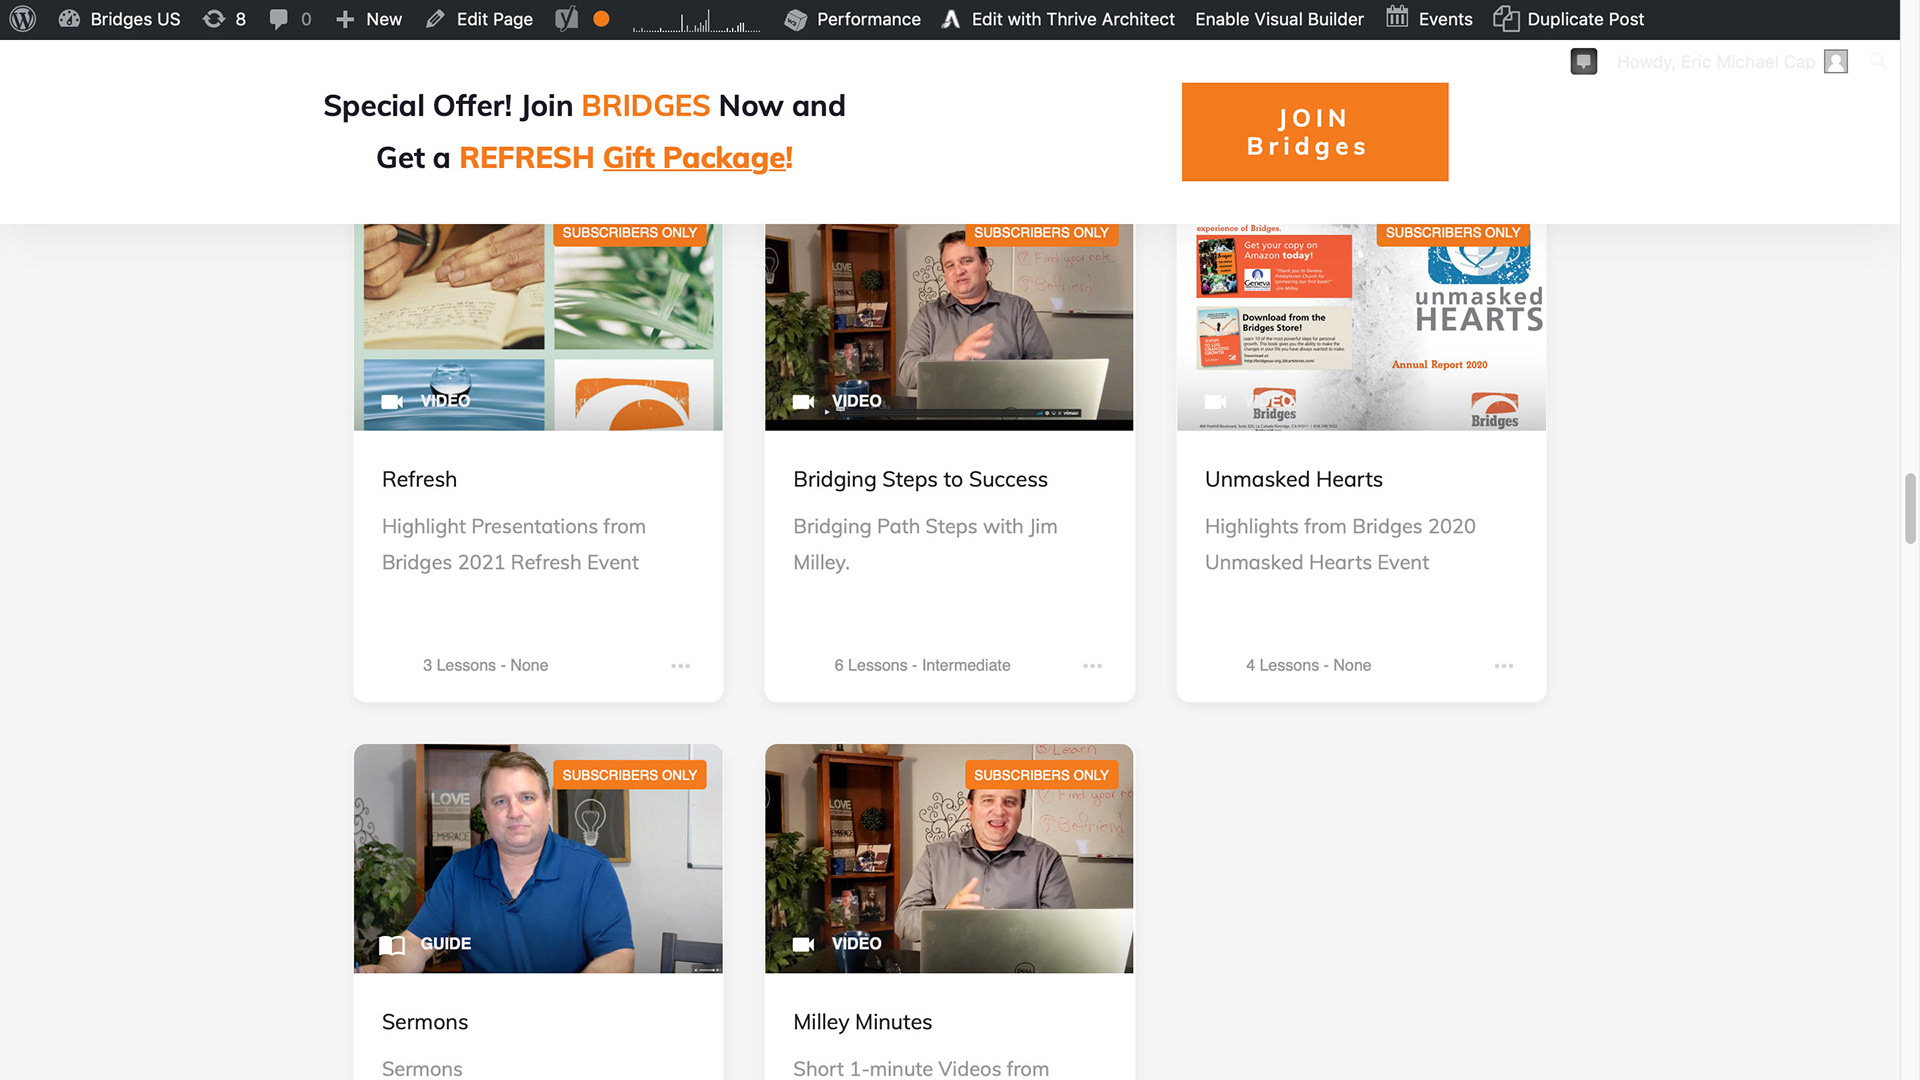This screenshot has width=1920, height=1080.
Task: Toggle the admin bar notification icon
Action: [x=1584, y=61]
